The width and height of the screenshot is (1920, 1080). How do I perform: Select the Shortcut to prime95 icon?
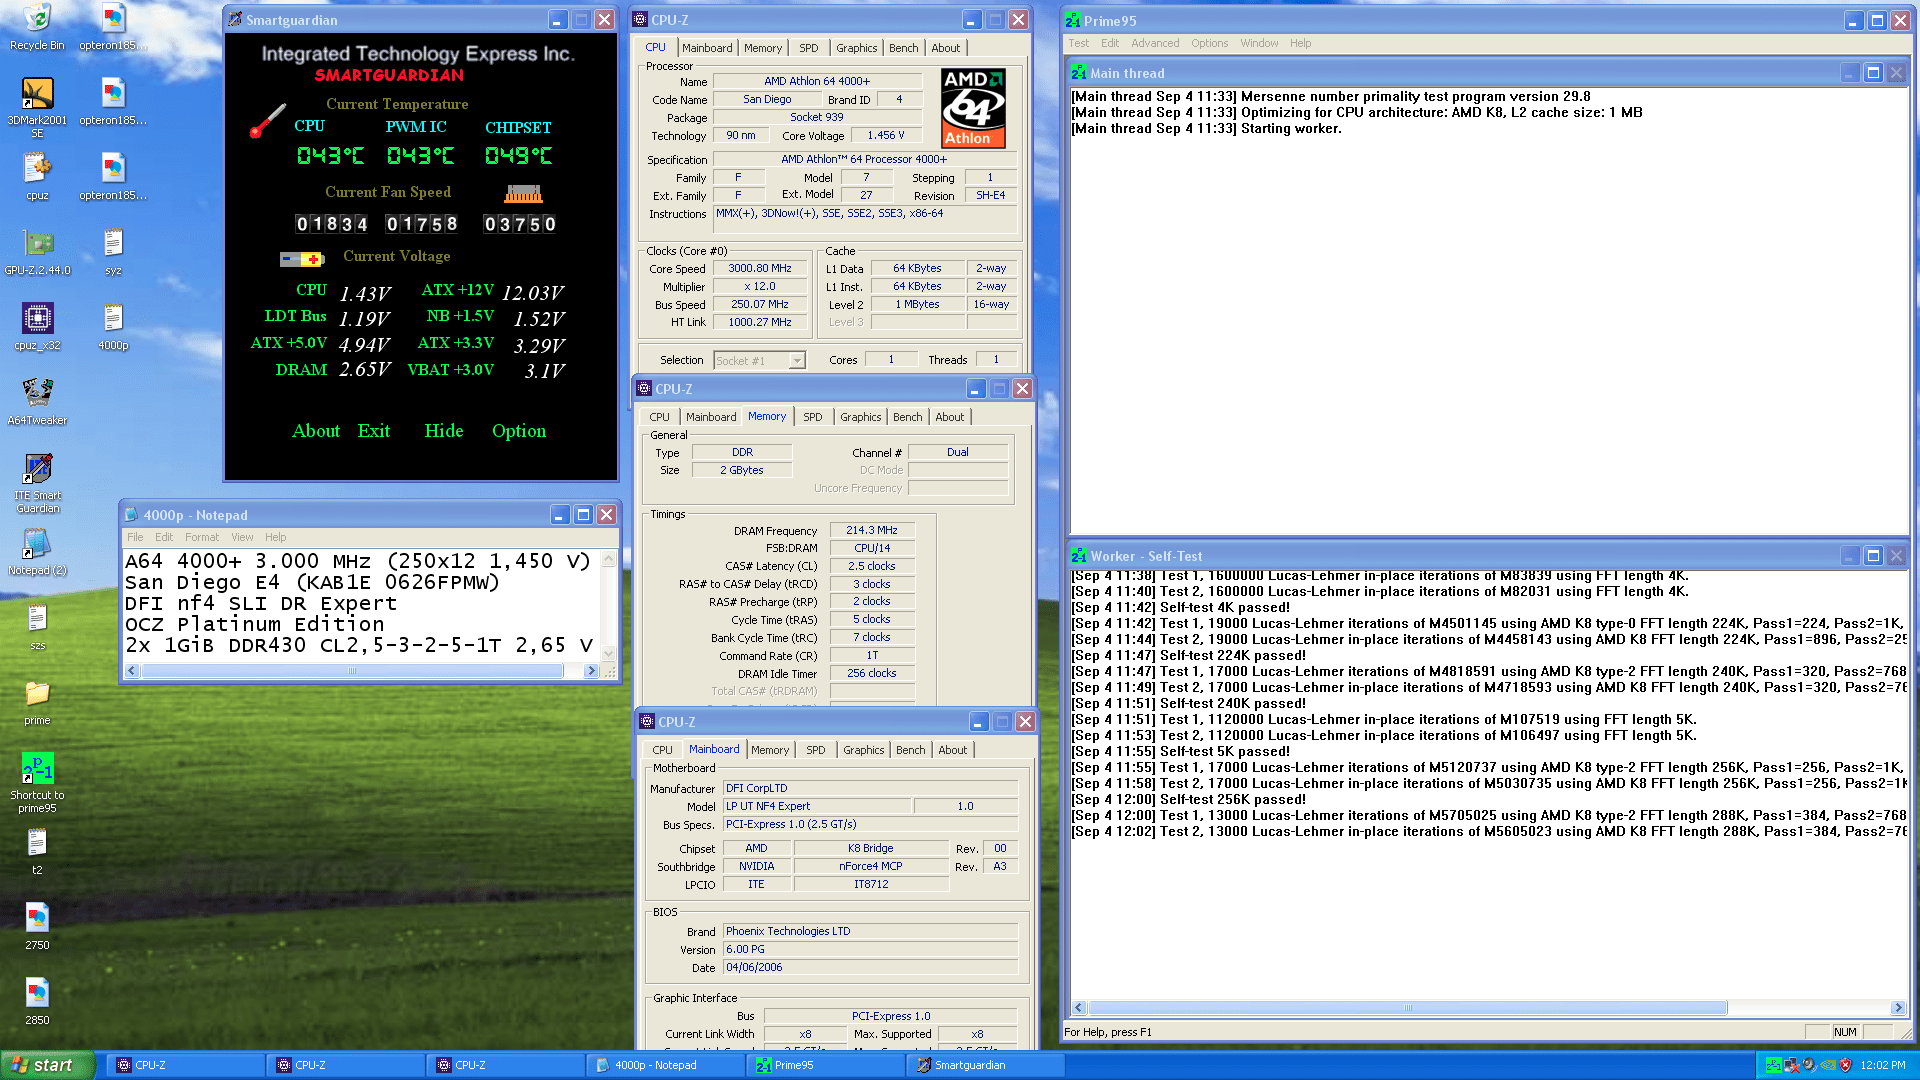37,782
